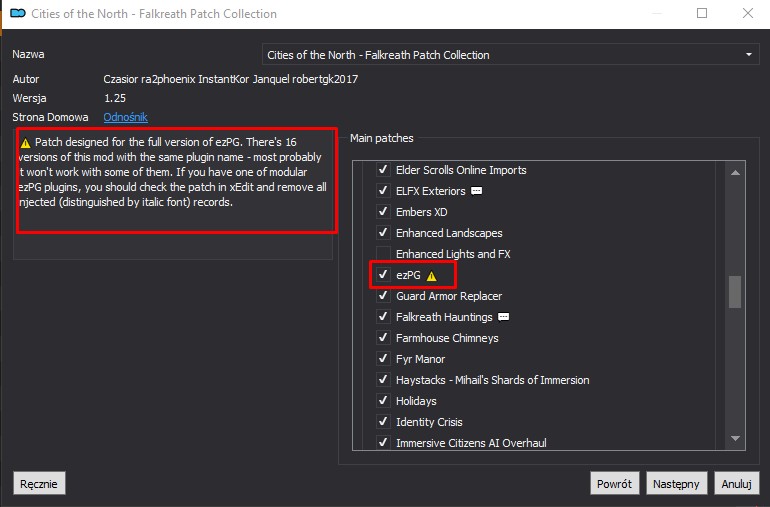Click the patch list scrollbar thumb
The height and width of the screenshot is (507, 770).
click(x=735, y=292)
